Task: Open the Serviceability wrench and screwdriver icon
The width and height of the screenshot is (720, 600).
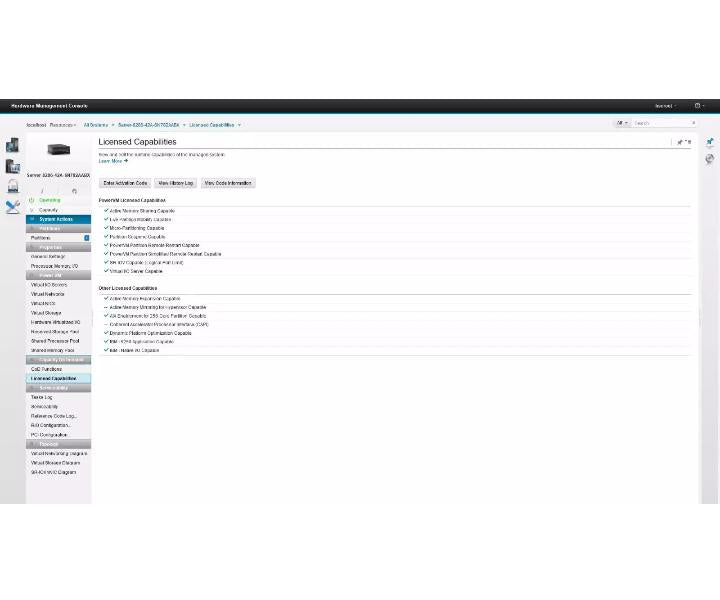Action: 13,207
